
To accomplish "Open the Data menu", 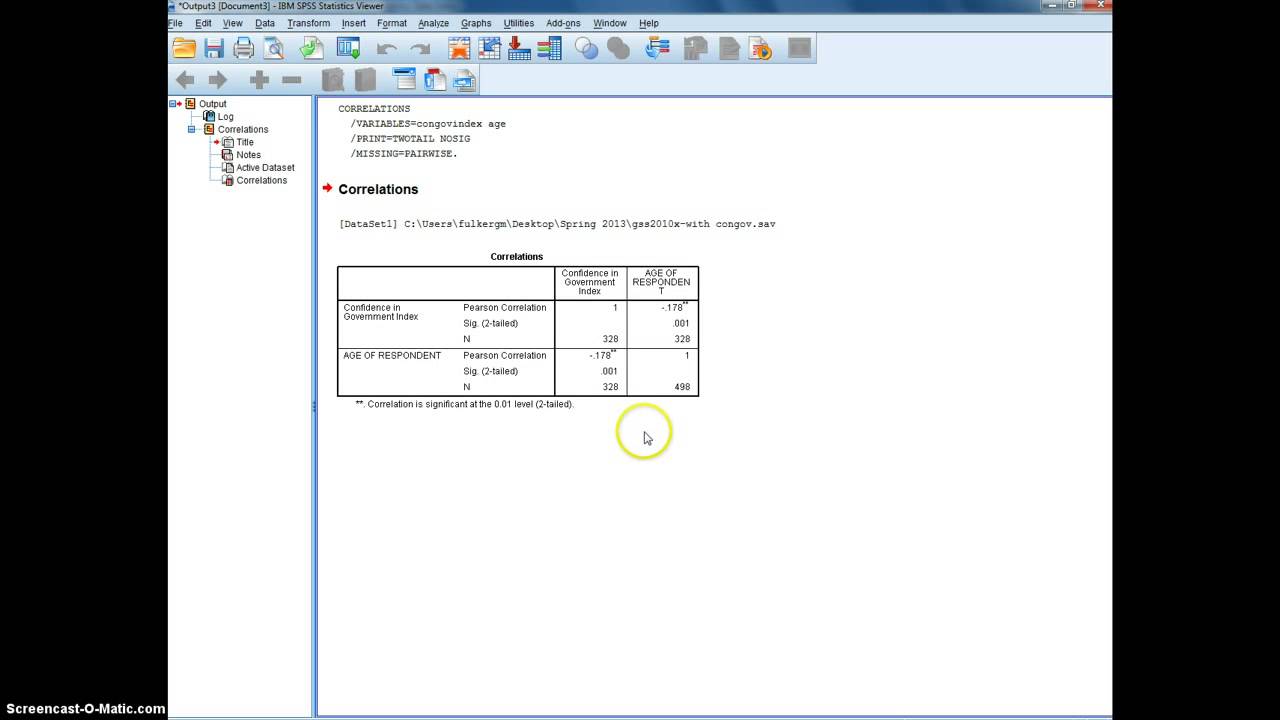I will point(265,23).
